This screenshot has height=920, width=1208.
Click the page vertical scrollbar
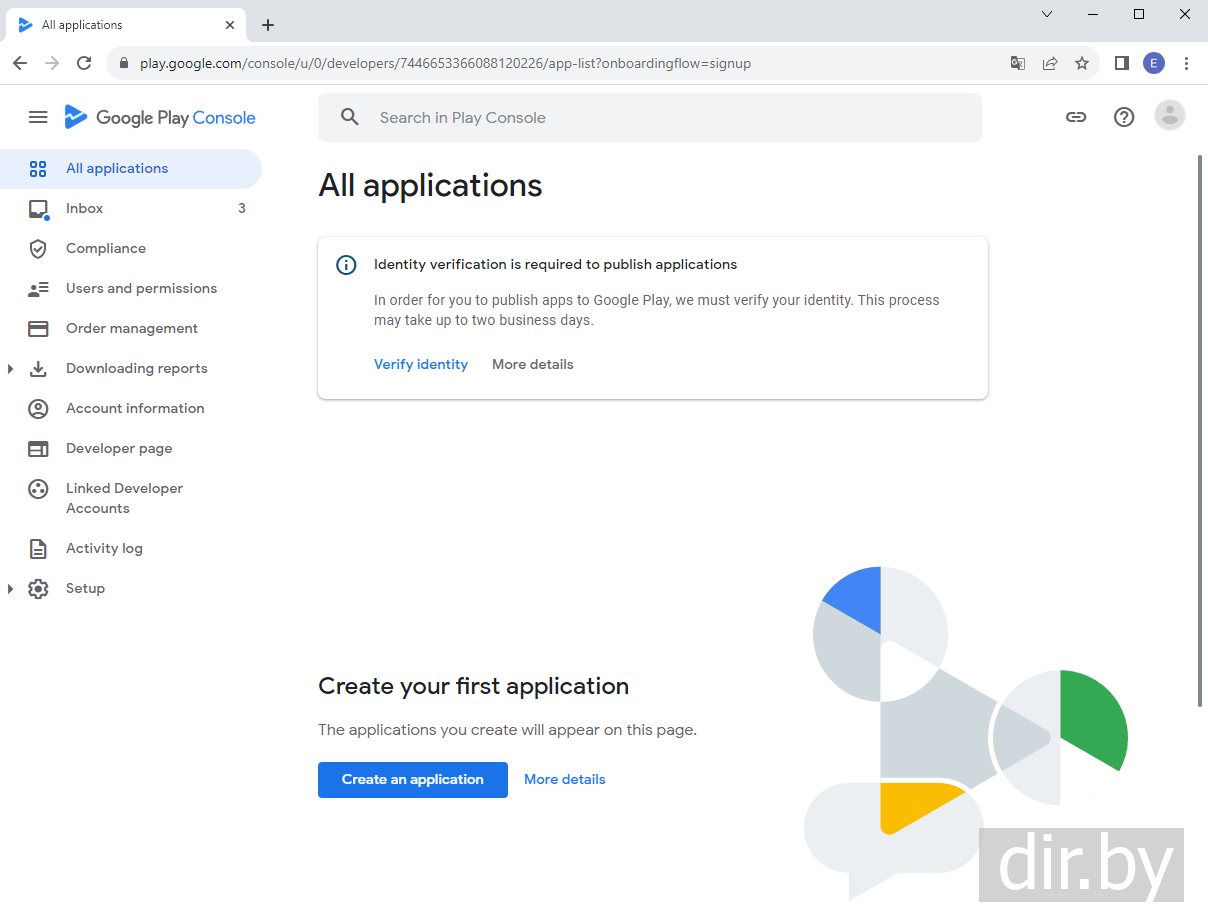coord(1200,430)
